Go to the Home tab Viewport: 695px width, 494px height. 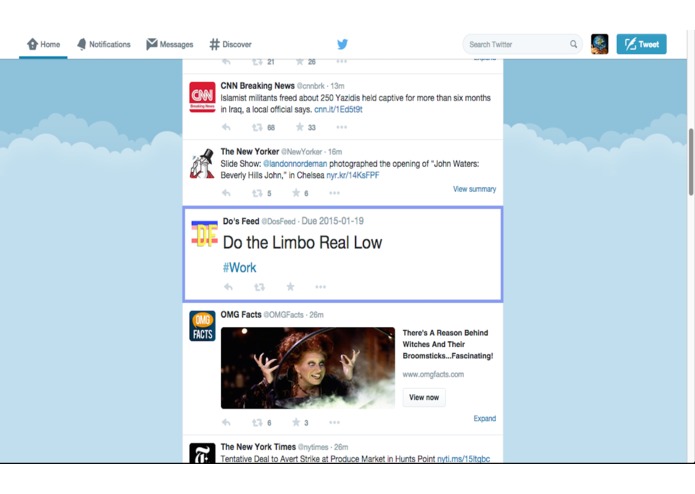(43, 44)
